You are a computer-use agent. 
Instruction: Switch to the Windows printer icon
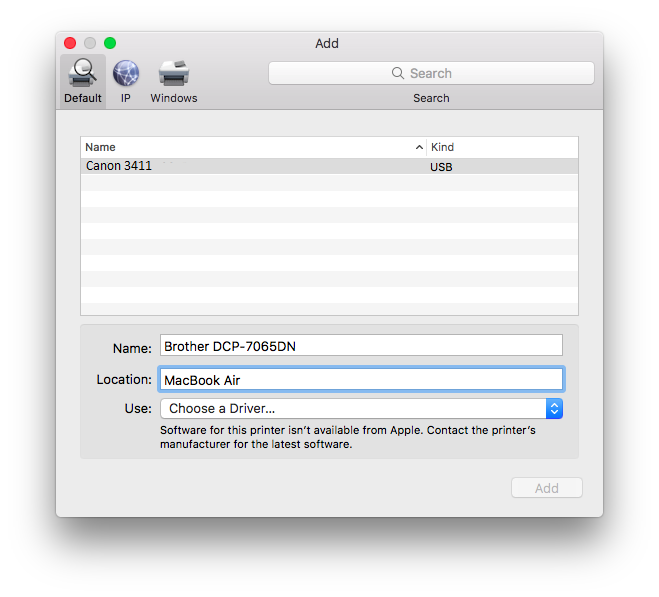coord(174,73)
